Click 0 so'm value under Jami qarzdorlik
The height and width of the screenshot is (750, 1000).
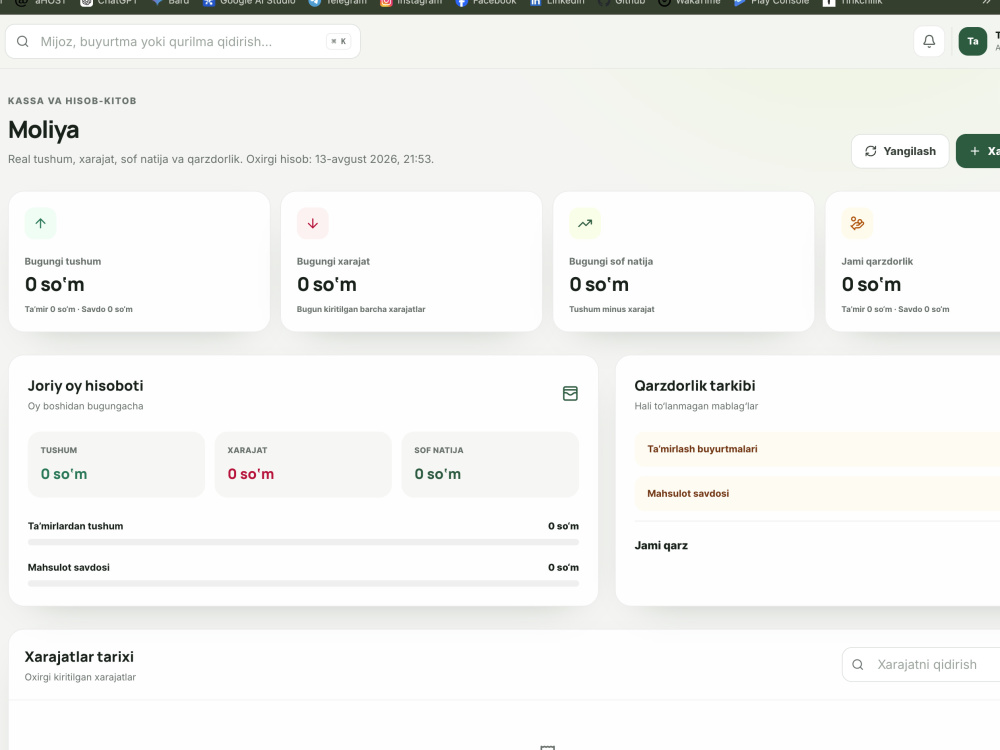point(871,284)
